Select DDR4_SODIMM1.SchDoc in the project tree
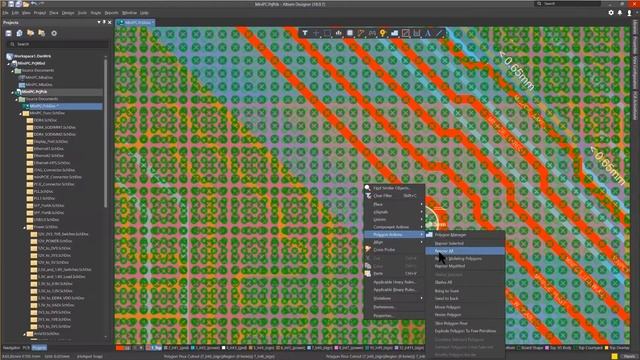This screenshot has width=640, height=360. (x=55, y=127)
